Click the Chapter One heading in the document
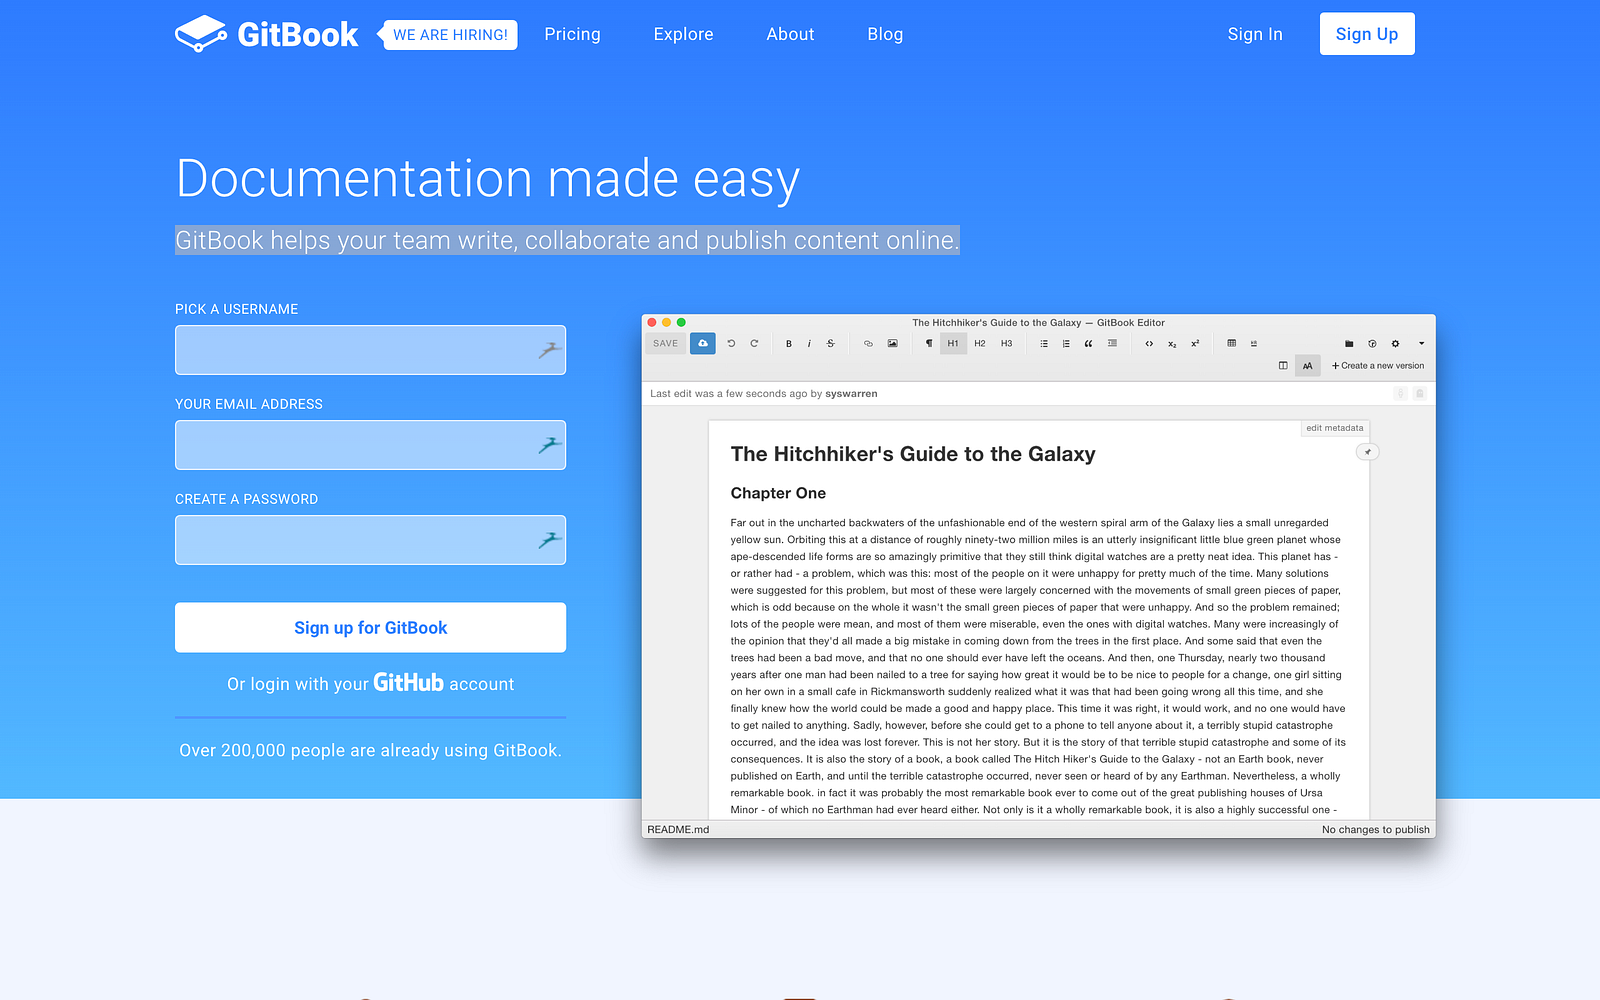Screen dimensions: 1600x1000 tap(778, 493)
